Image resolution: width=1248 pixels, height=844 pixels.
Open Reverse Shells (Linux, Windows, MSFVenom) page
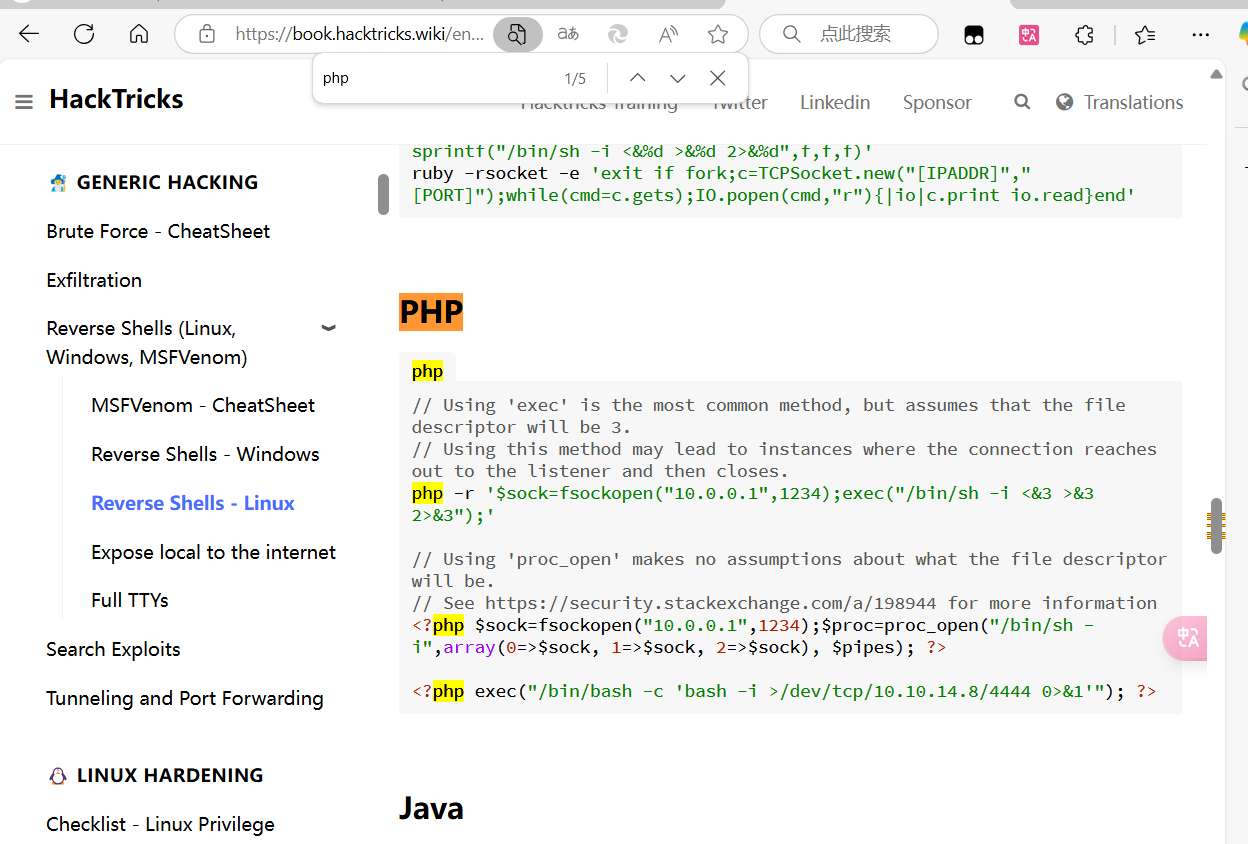[147, 343]
